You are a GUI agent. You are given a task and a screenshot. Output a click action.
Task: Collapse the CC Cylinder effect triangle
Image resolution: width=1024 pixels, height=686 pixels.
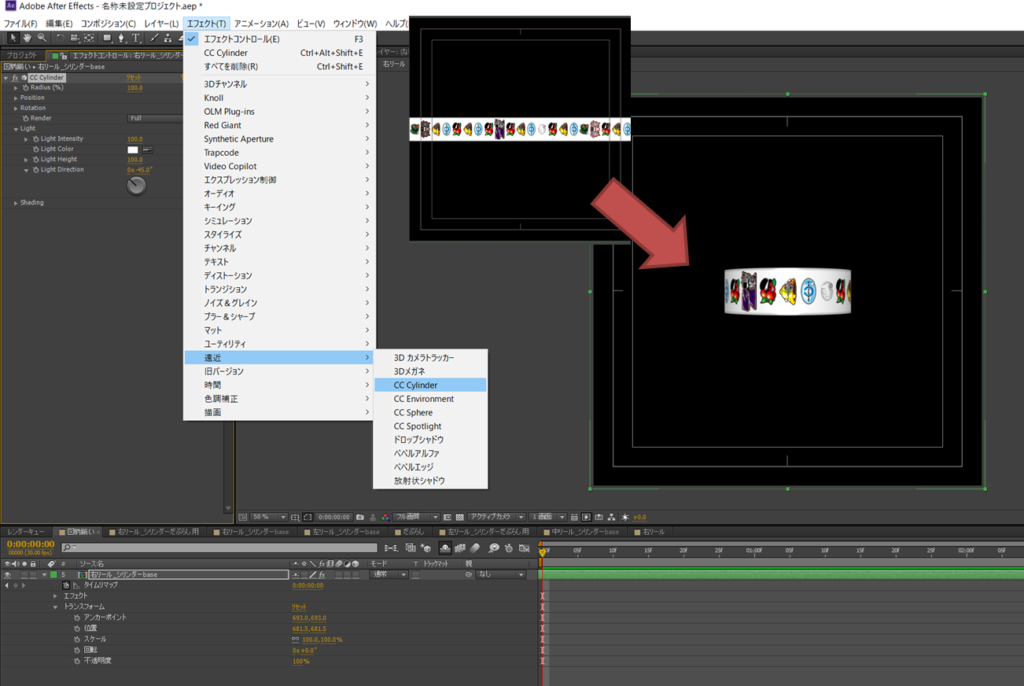pos(6,77)
